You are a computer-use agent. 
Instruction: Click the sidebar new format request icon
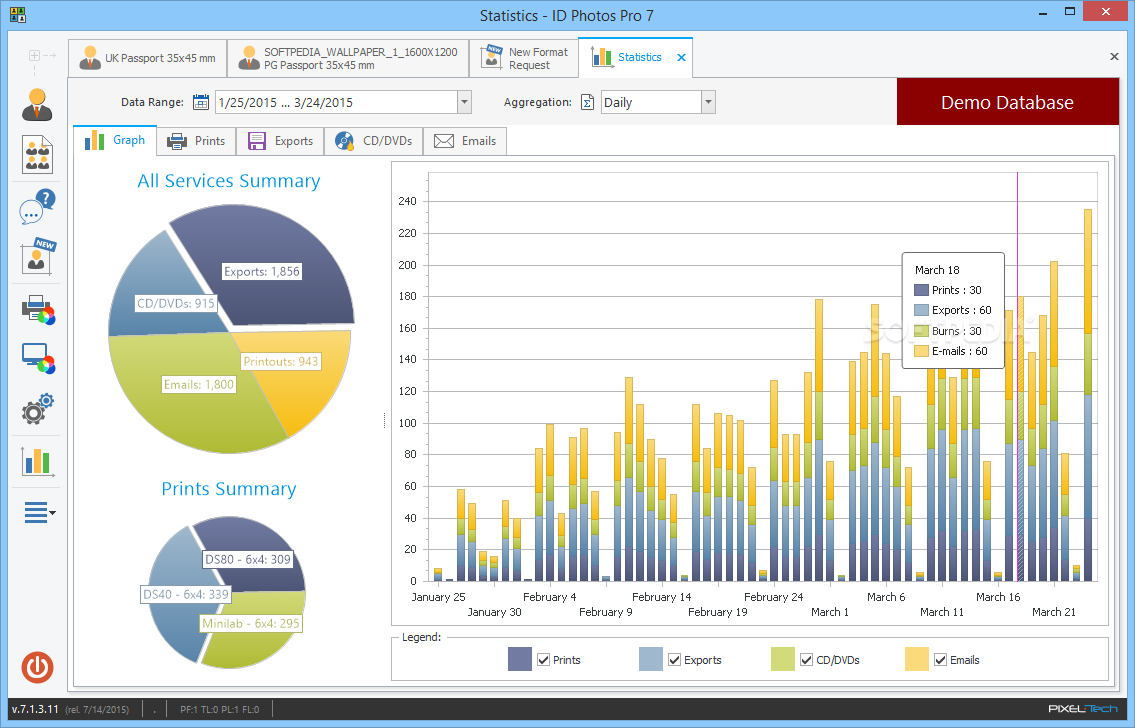pos(38,255)
